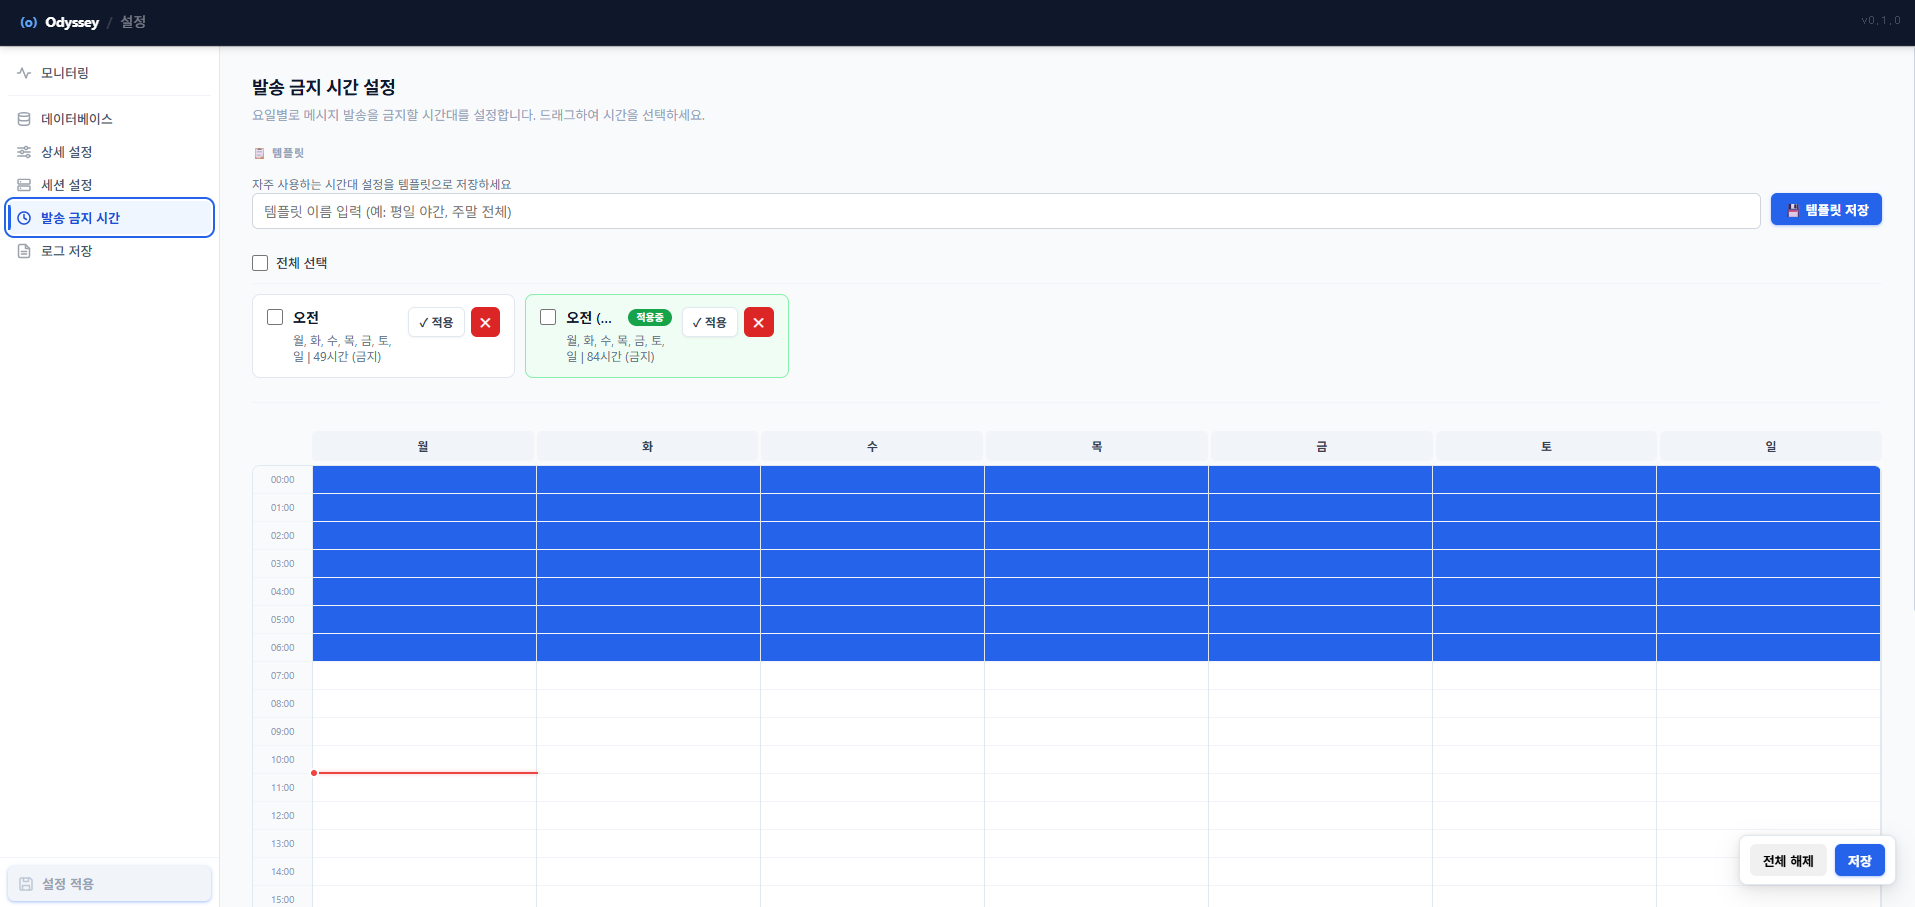Toggle the 전체 선택 checkbox
Viewport: 1915px width, 907px height.
[260, 263]
